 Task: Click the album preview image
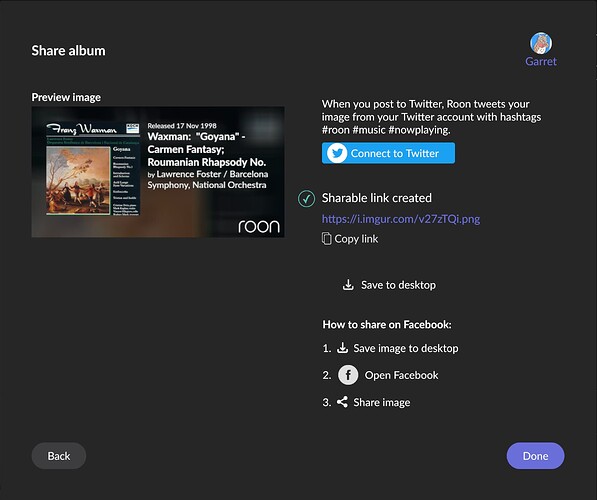coord(158,172)
